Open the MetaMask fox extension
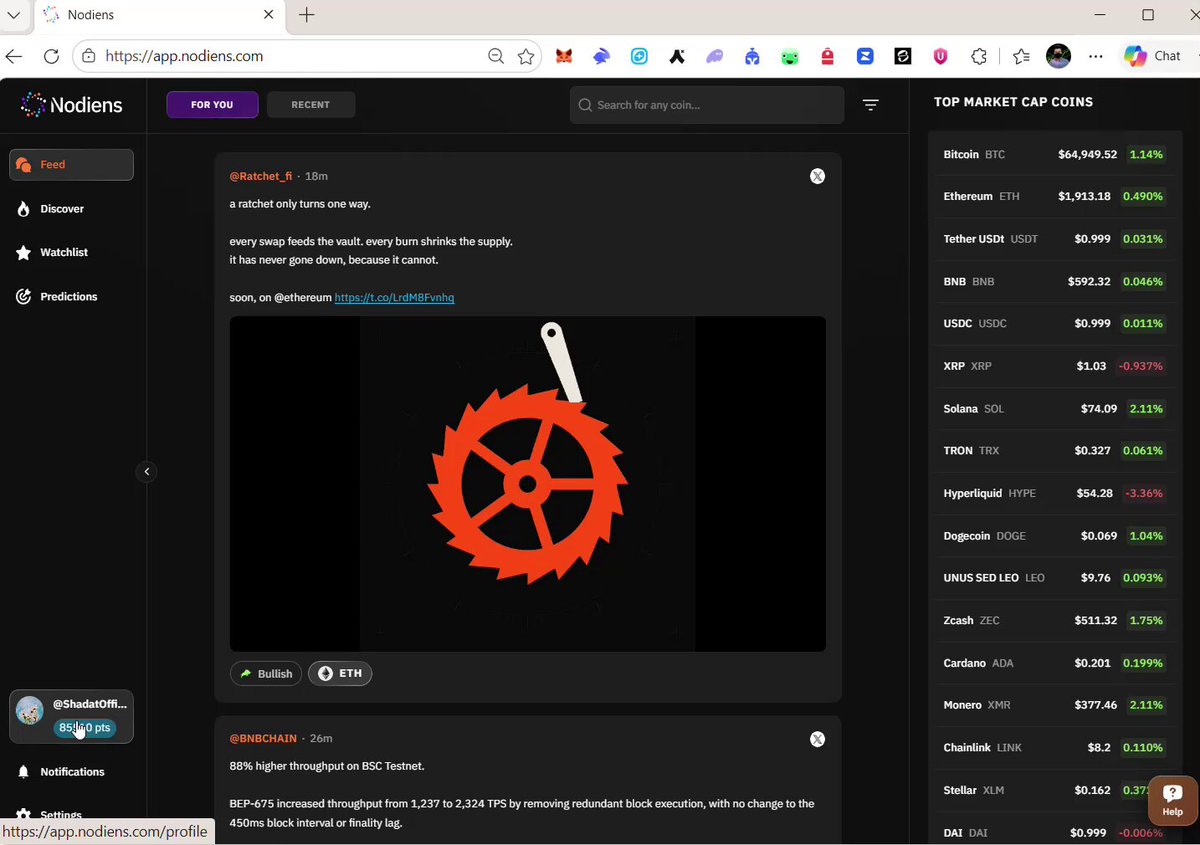The width and height of the screenshot is (1200, 845). pyautogui.click(x=565, y=57)
